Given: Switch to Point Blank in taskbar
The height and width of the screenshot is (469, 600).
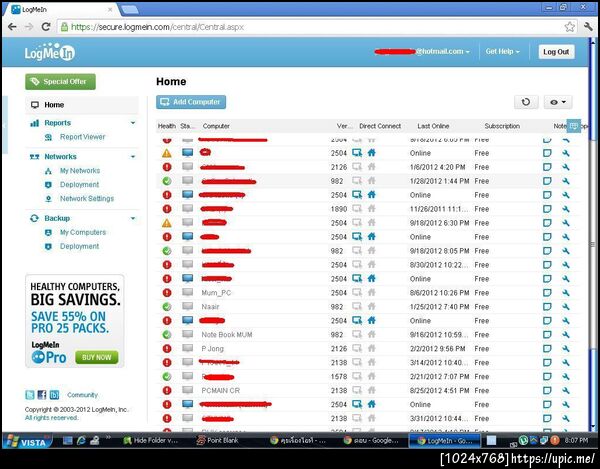Looking at the screenshot, I should [217, 441].
